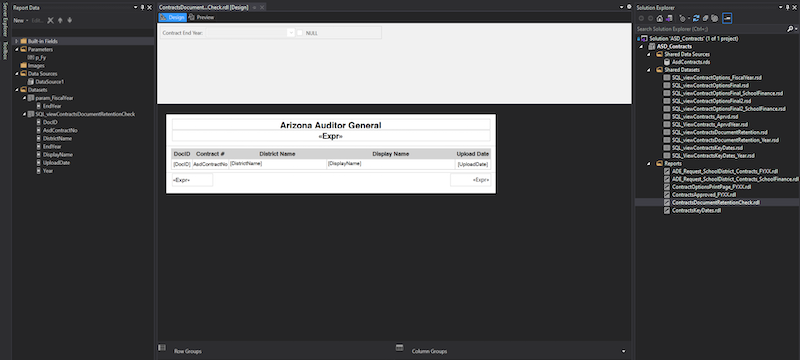Click the Row Groups pane icon

pos(162,347)
